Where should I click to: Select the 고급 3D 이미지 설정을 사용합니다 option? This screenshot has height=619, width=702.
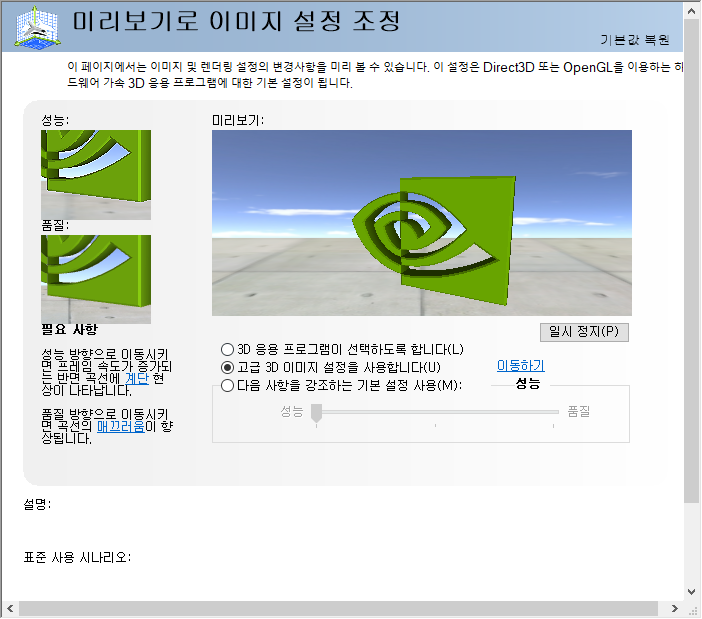pos(331,367)
